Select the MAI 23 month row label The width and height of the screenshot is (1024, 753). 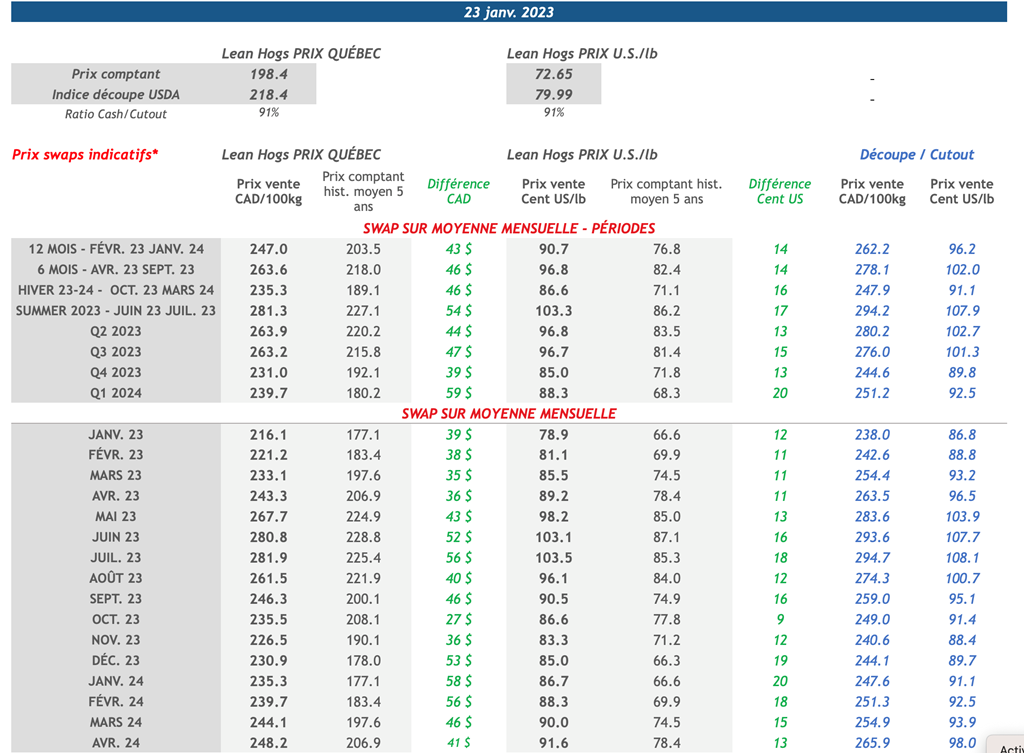click(116, 517)
